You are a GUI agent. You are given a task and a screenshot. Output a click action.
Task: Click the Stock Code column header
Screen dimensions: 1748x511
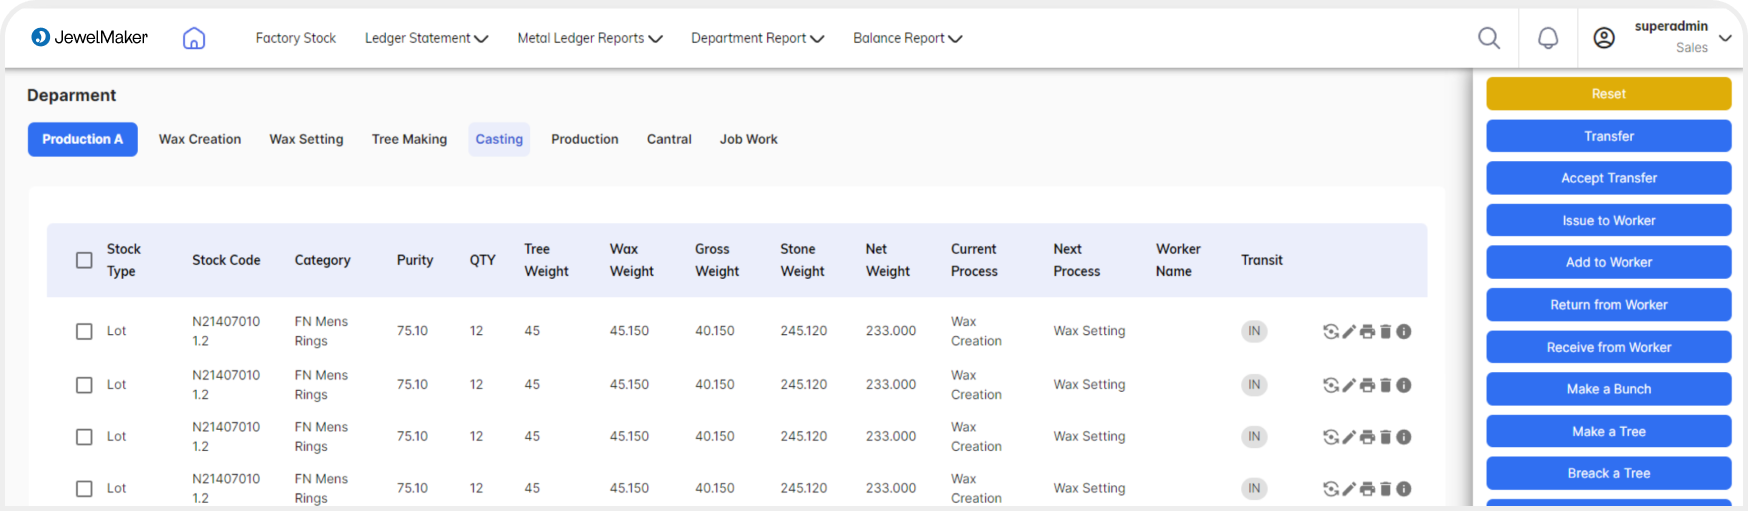point(226,260)
